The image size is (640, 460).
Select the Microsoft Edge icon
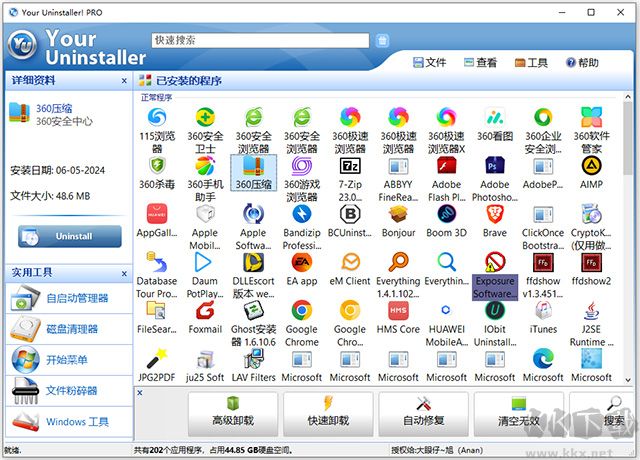tap(543, 358)
